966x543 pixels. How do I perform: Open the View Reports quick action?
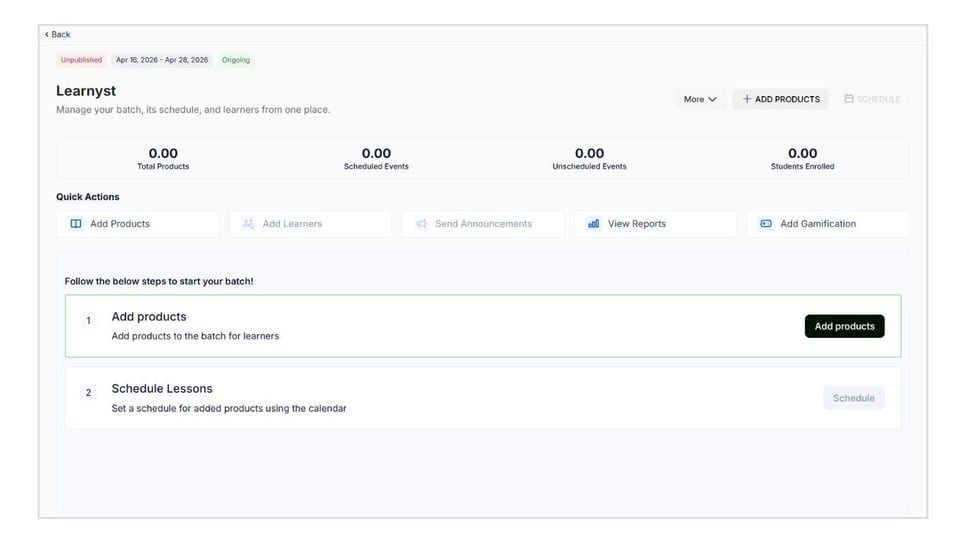click(655, 224)
